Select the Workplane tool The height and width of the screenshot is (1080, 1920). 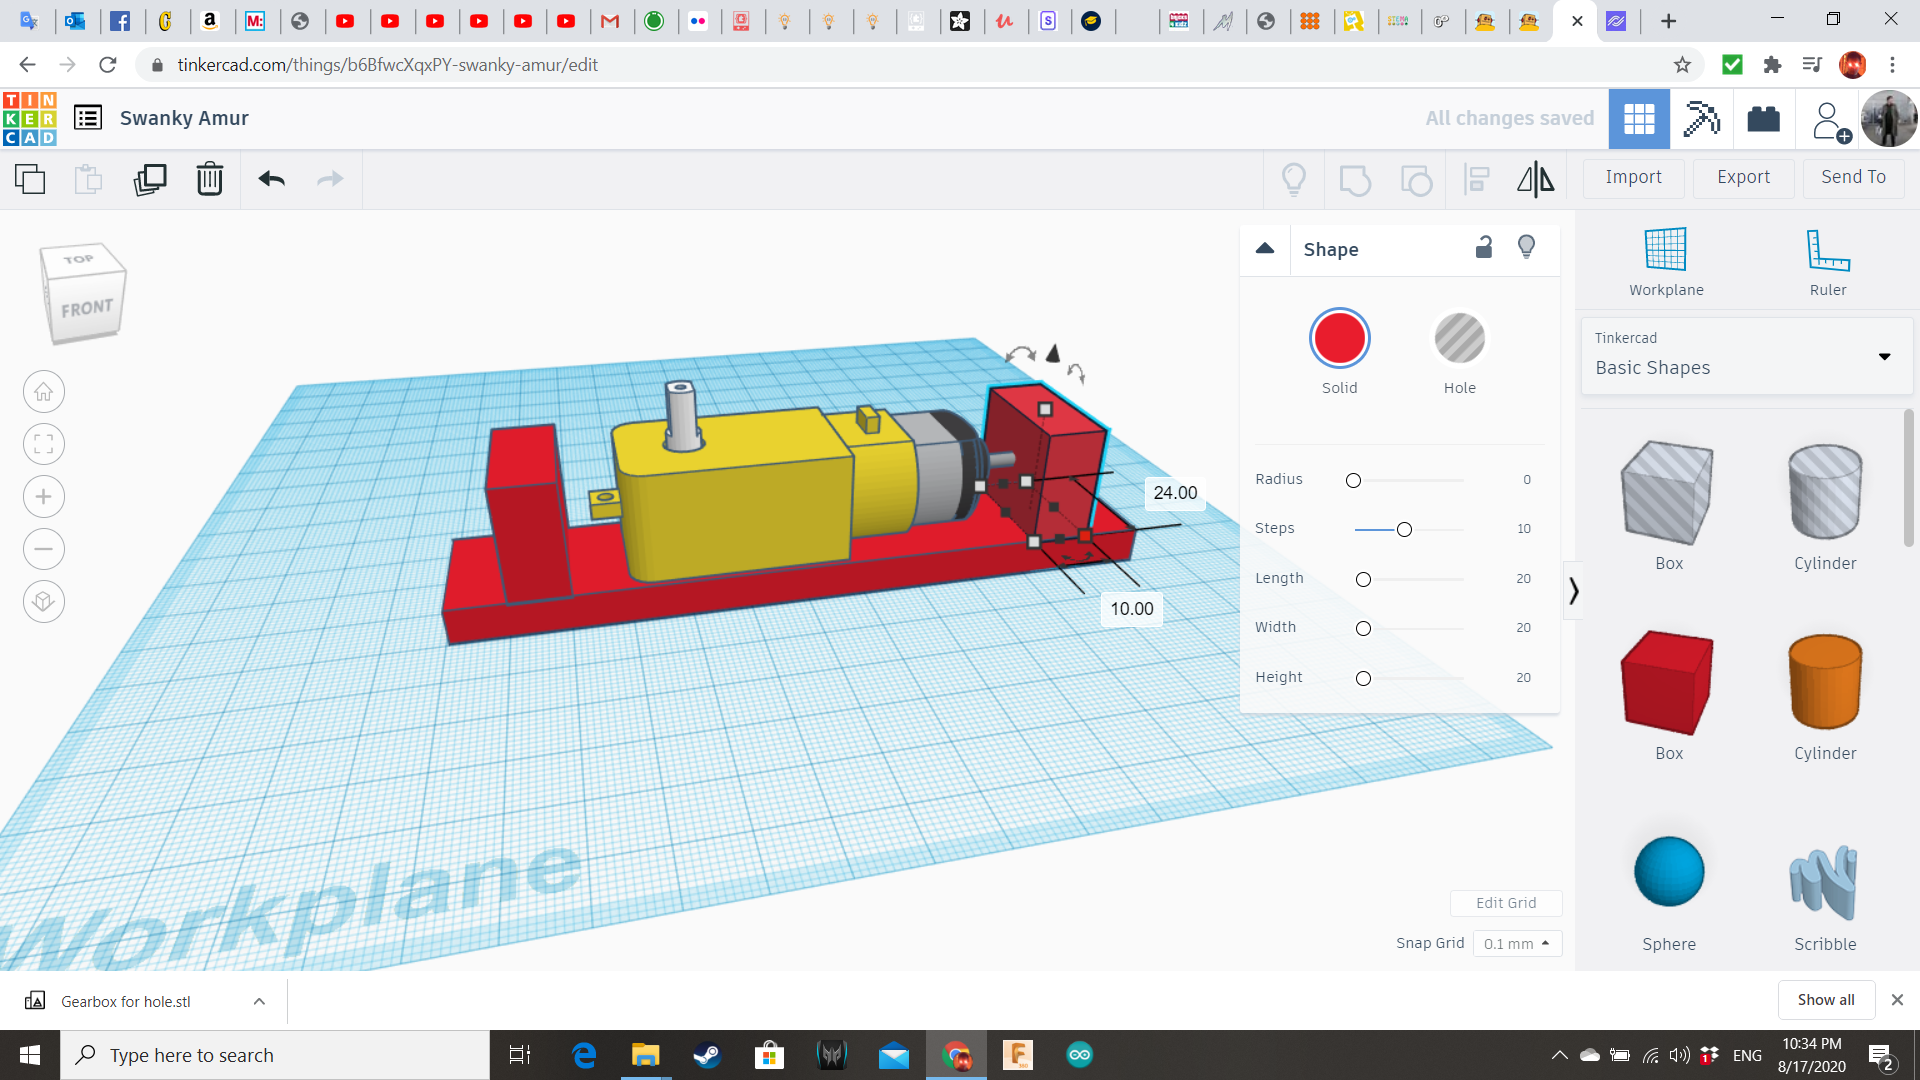click(x=1665, y=260)
